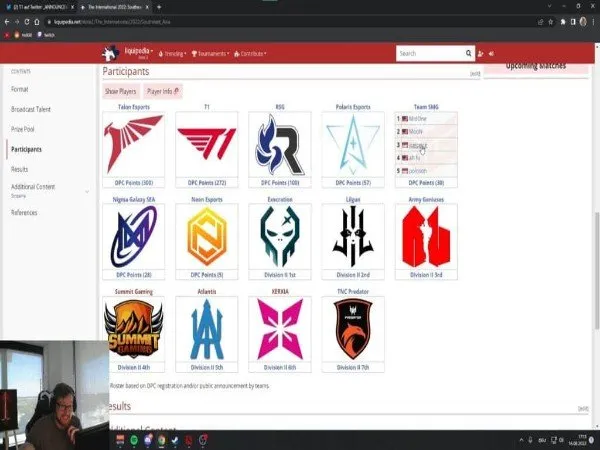This screenshot has height=450, width=600.
Task: Click into the Liquipedia search field
Action: [428, 53]
